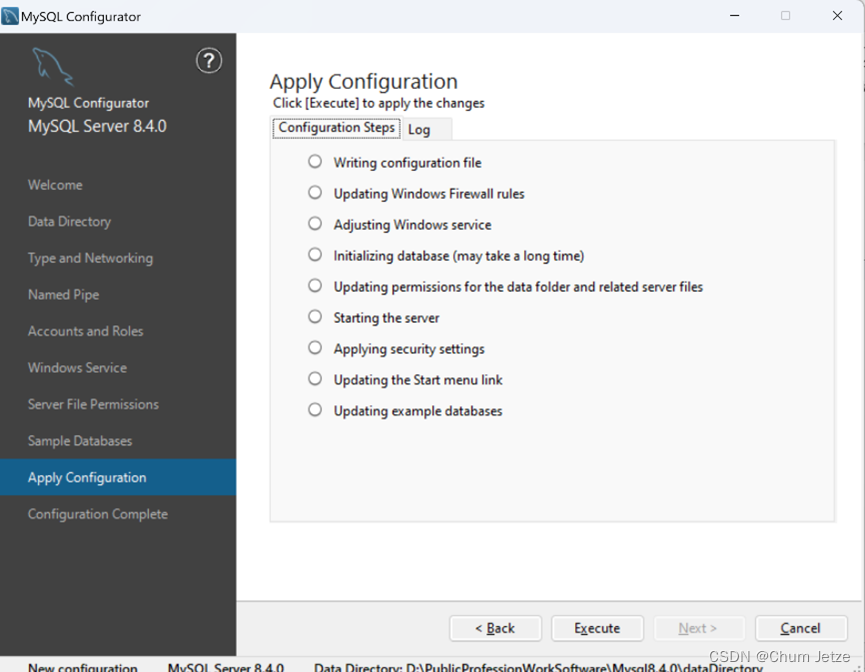
Task: Switch to the Log tab
Action: pyautogui.click(x=420, y=129)
